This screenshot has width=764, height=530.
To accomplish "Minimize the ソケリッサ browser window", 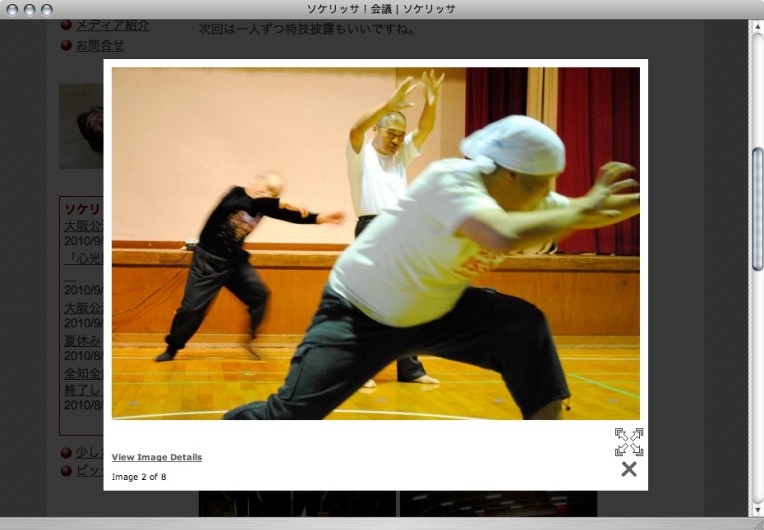I will pos(29,9).
